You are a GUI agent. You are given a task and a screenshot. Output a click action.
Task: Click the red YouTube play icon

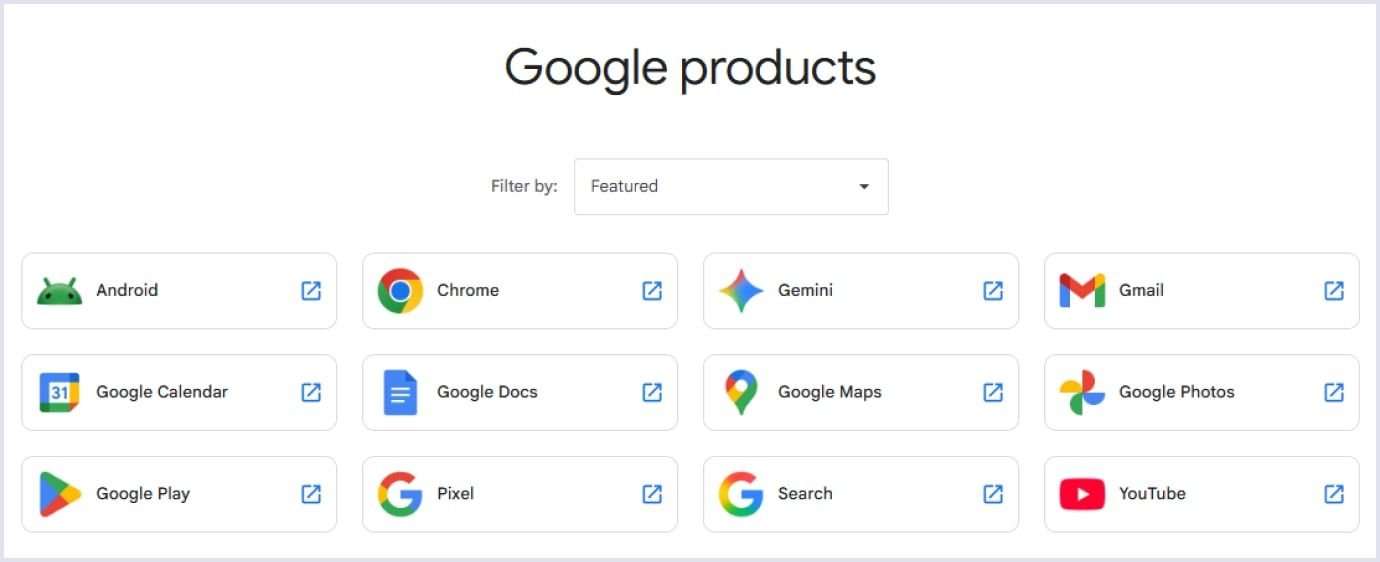click(1082, 494)
